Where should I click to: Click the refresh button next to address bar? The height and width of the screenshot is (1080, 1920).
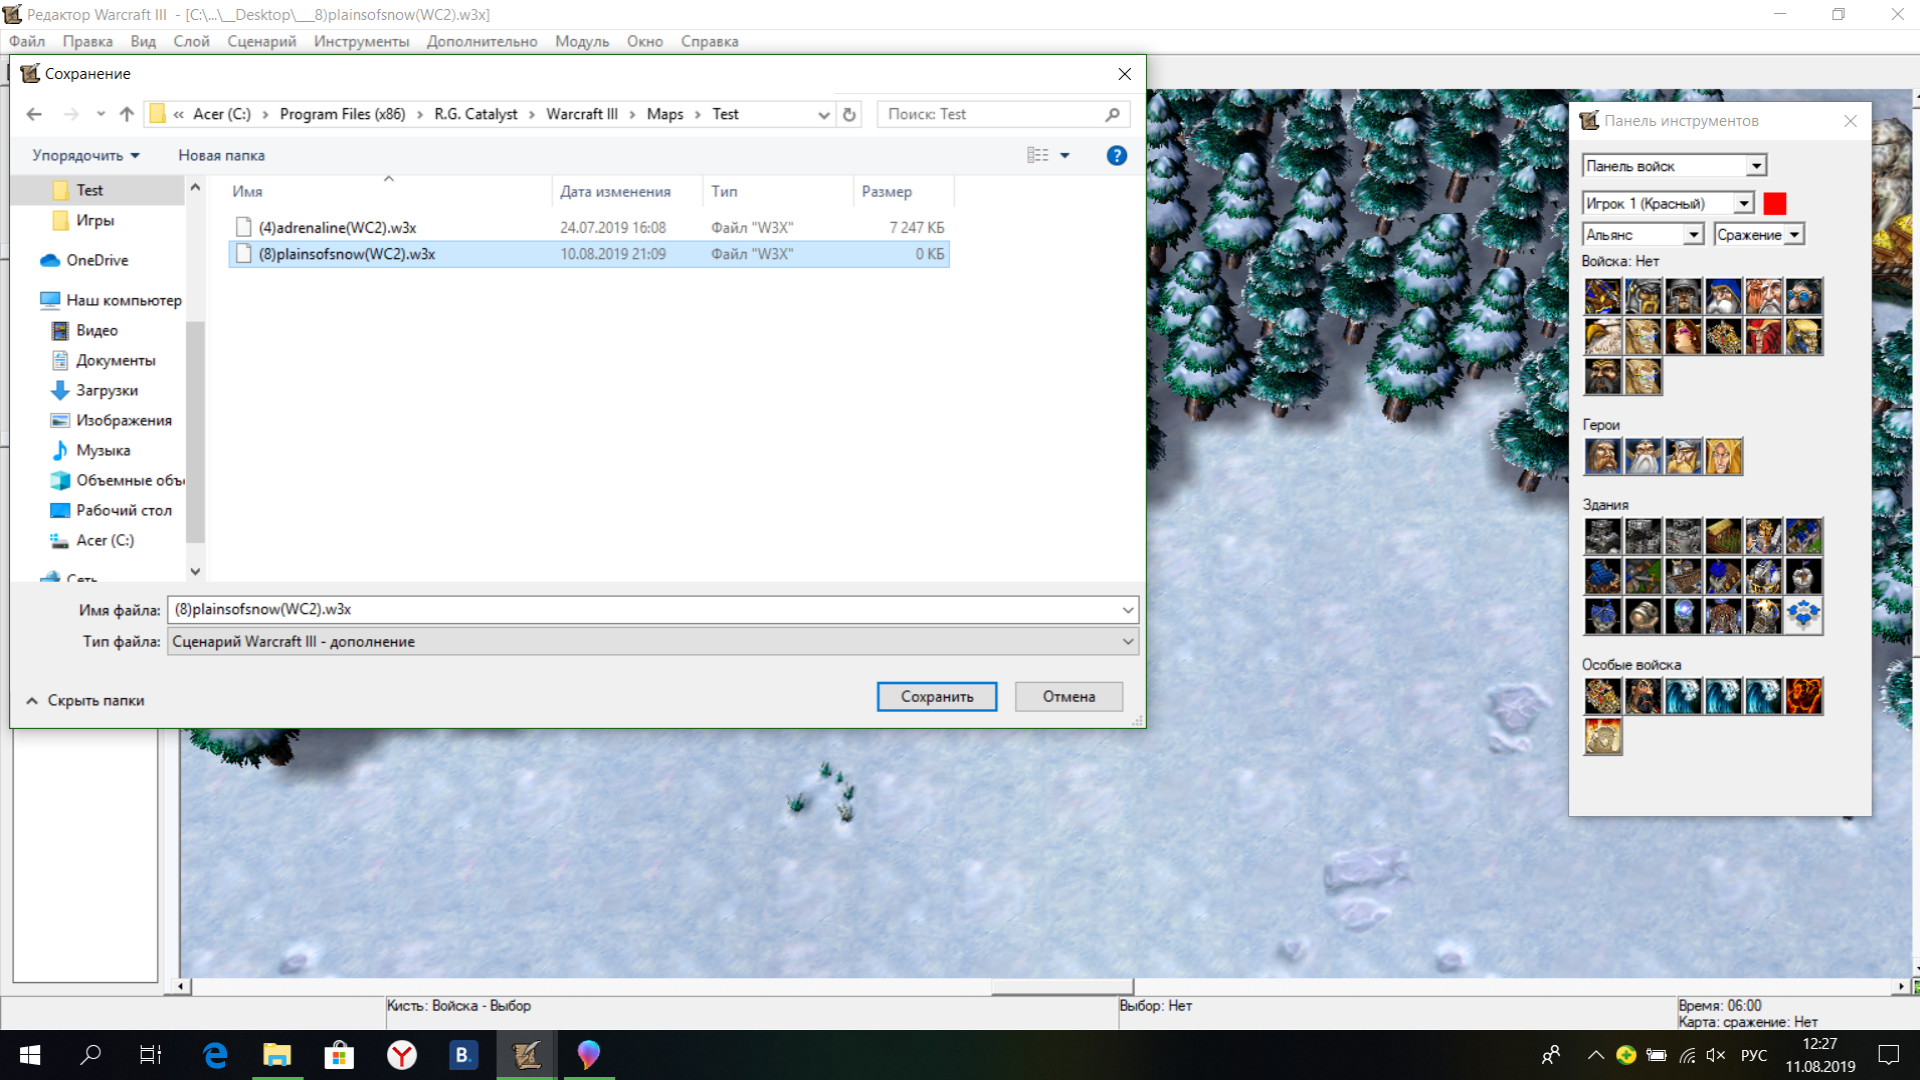[x=849, y=114]
